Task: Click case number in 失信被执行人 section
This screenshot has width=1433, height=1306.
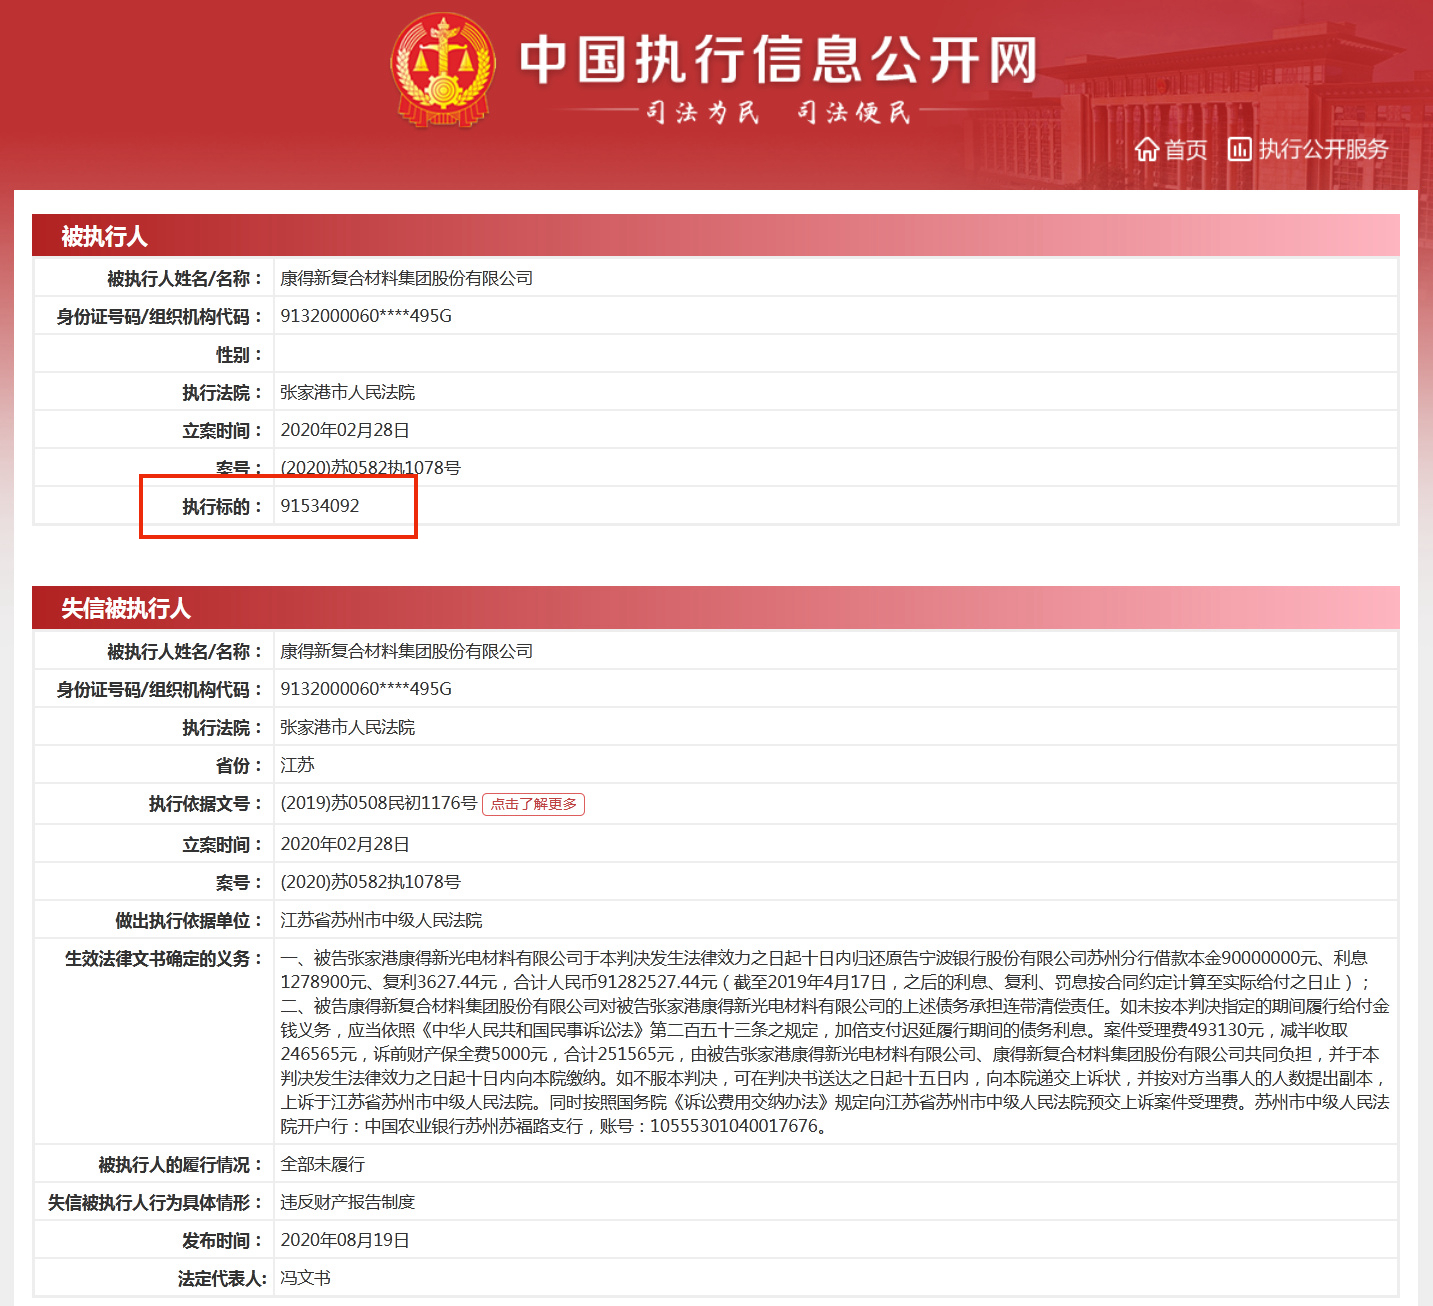Action: [370, 882]
